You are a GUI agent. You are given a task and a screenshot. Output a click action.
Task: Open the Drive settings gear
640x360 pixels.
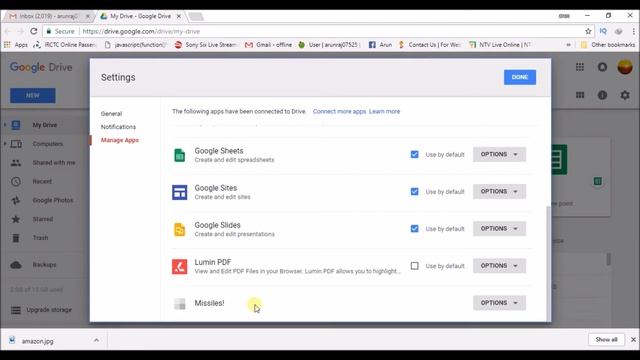click(x=625, y=95)
